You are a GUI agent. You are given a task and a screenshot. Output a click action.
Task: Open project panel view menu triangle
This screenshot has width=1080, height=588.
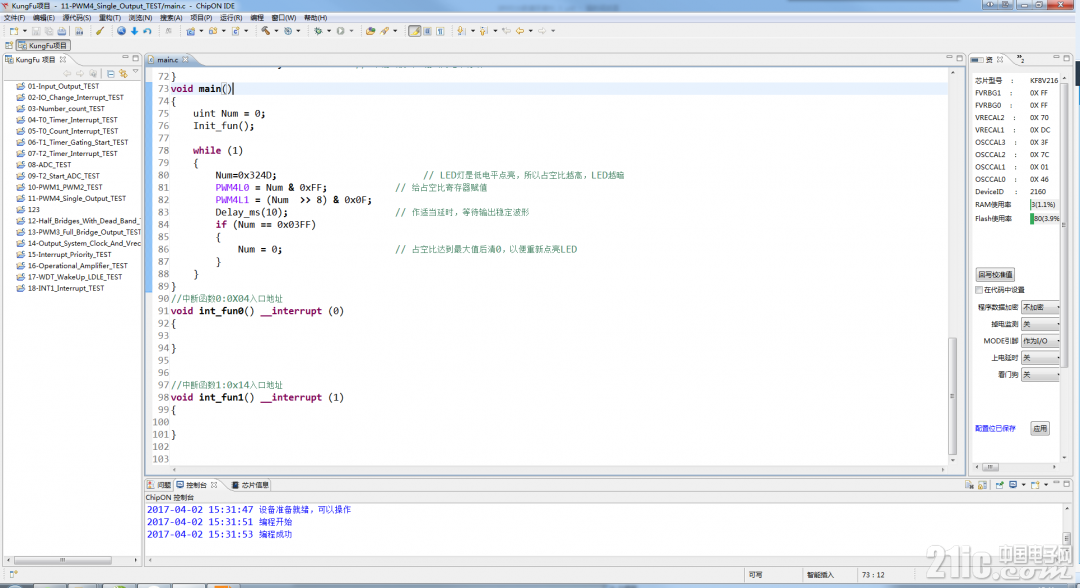pos(136,72)
